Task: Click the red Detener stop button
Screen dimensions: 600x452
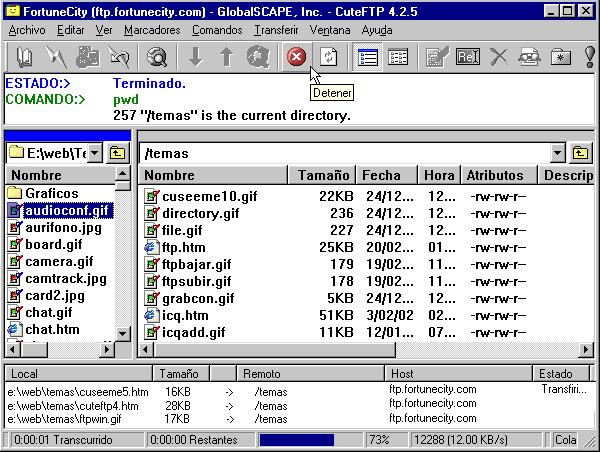Action: point(296,57)
